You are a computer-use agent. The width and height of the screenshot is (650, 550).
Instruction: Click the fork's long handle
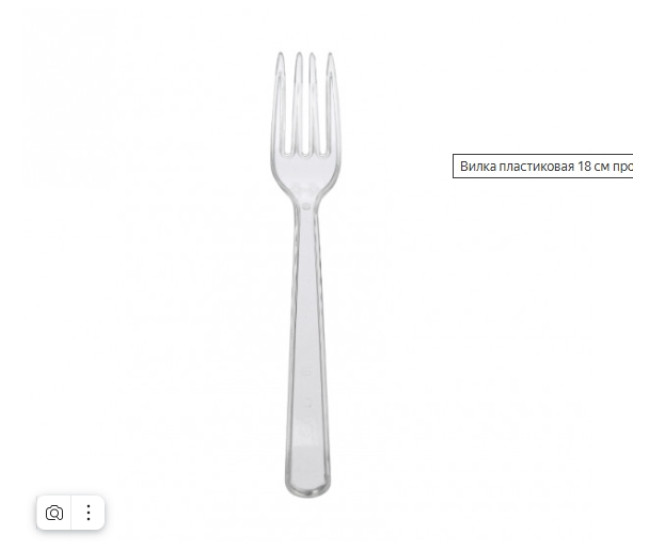point(307,352)
